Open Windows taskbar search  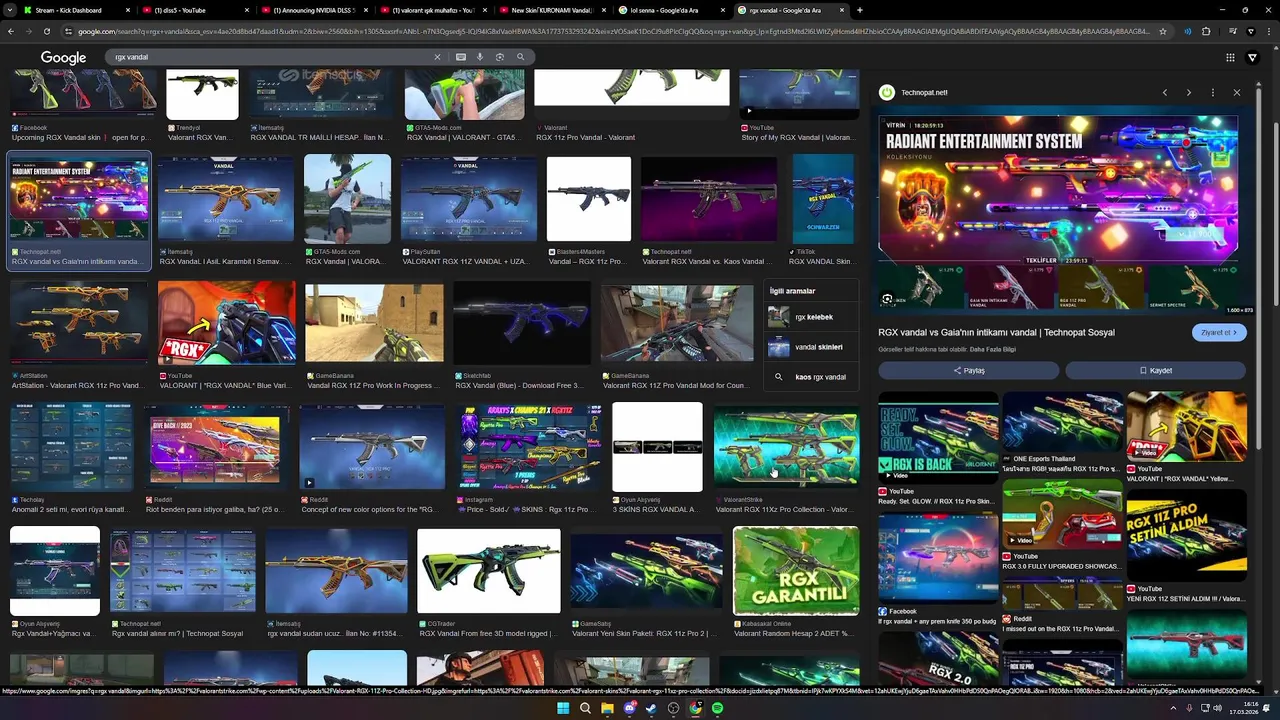[x=585, y=708]
